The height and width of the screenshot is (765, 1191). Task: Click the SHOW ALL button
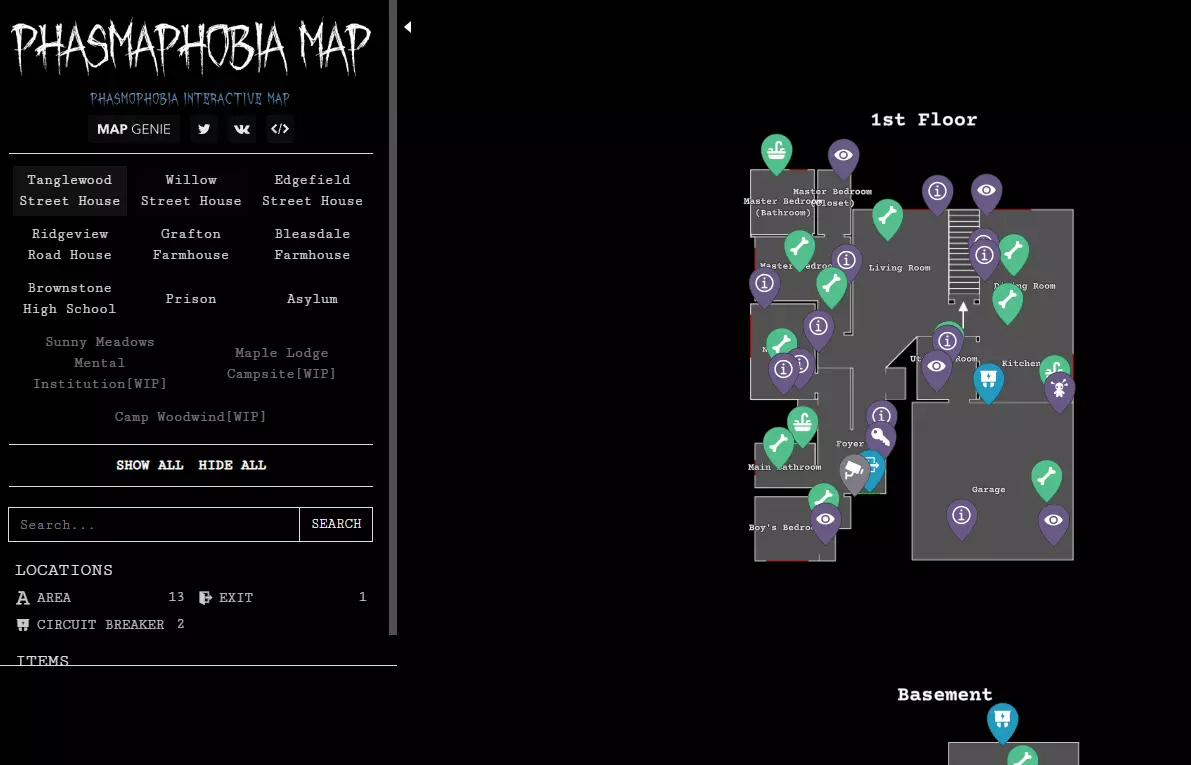tap(150, 465)
